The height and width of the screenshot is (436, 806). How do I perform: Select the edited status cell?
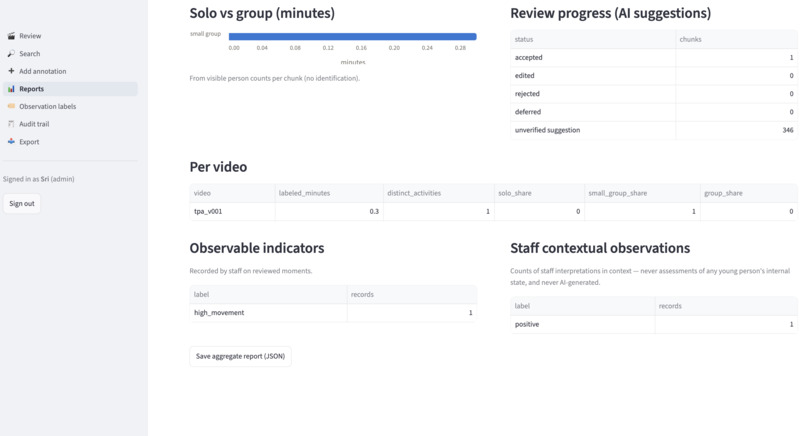[593, 76]
